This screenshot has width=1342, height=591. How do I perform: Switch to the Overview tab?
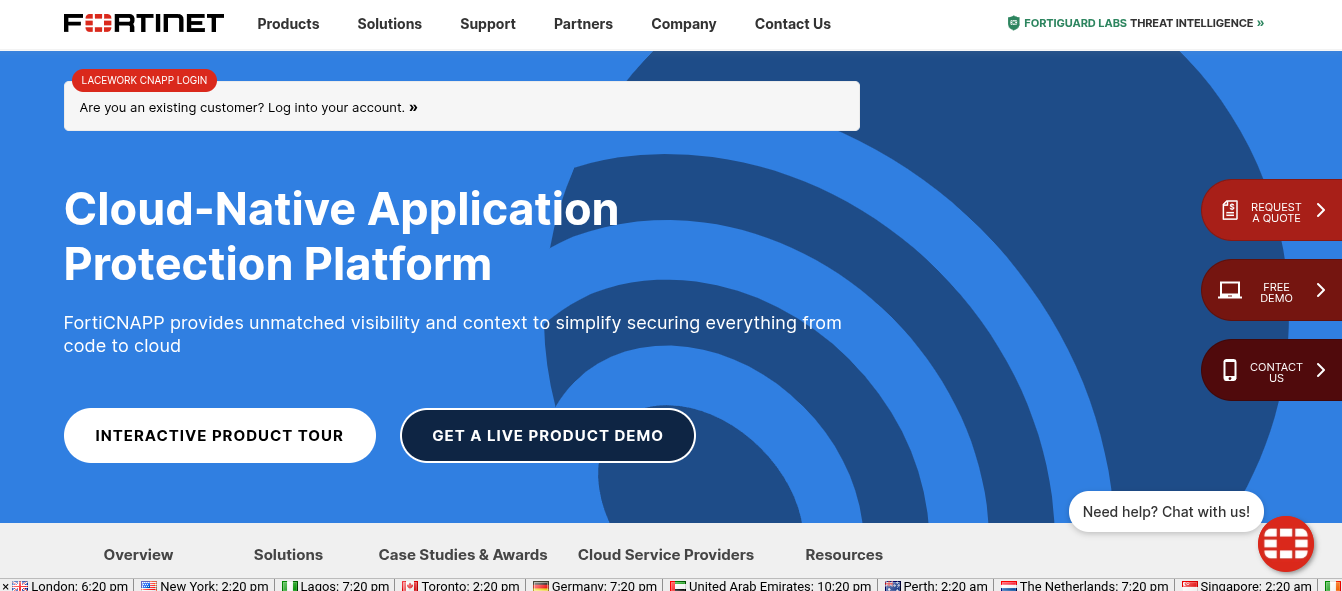138,555
